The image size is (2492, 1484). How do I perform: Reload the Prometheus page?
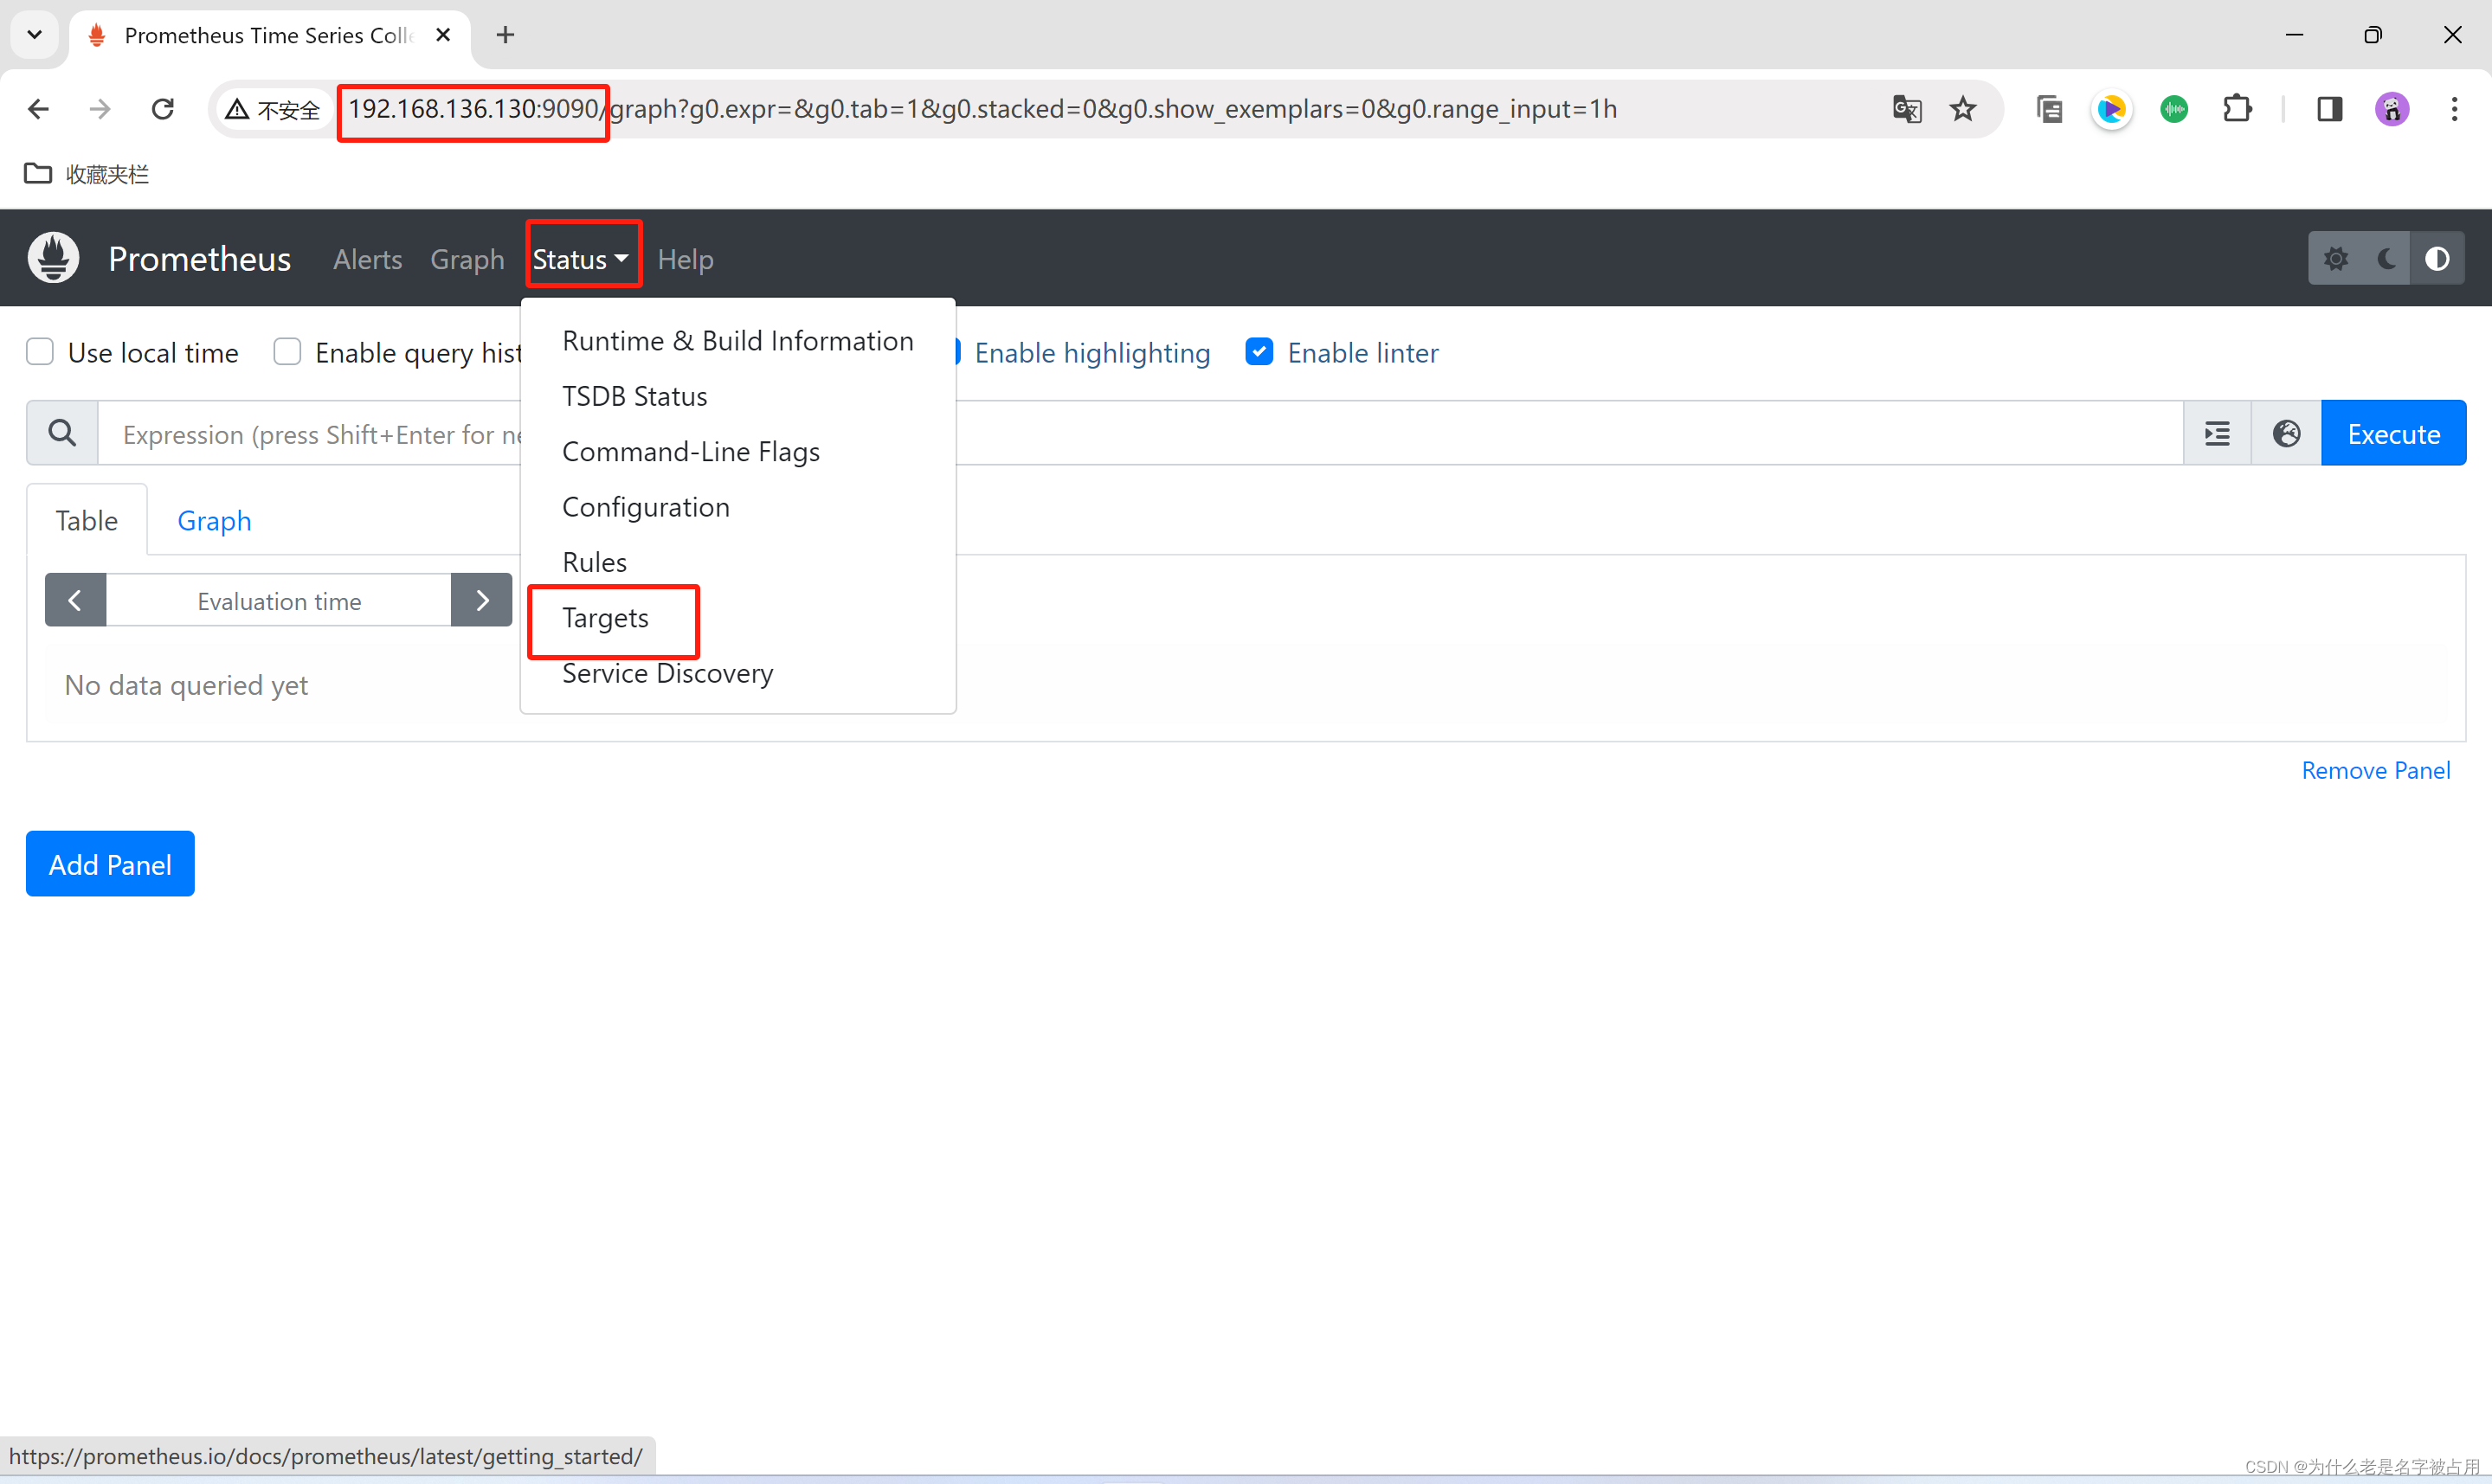[163, 109]
